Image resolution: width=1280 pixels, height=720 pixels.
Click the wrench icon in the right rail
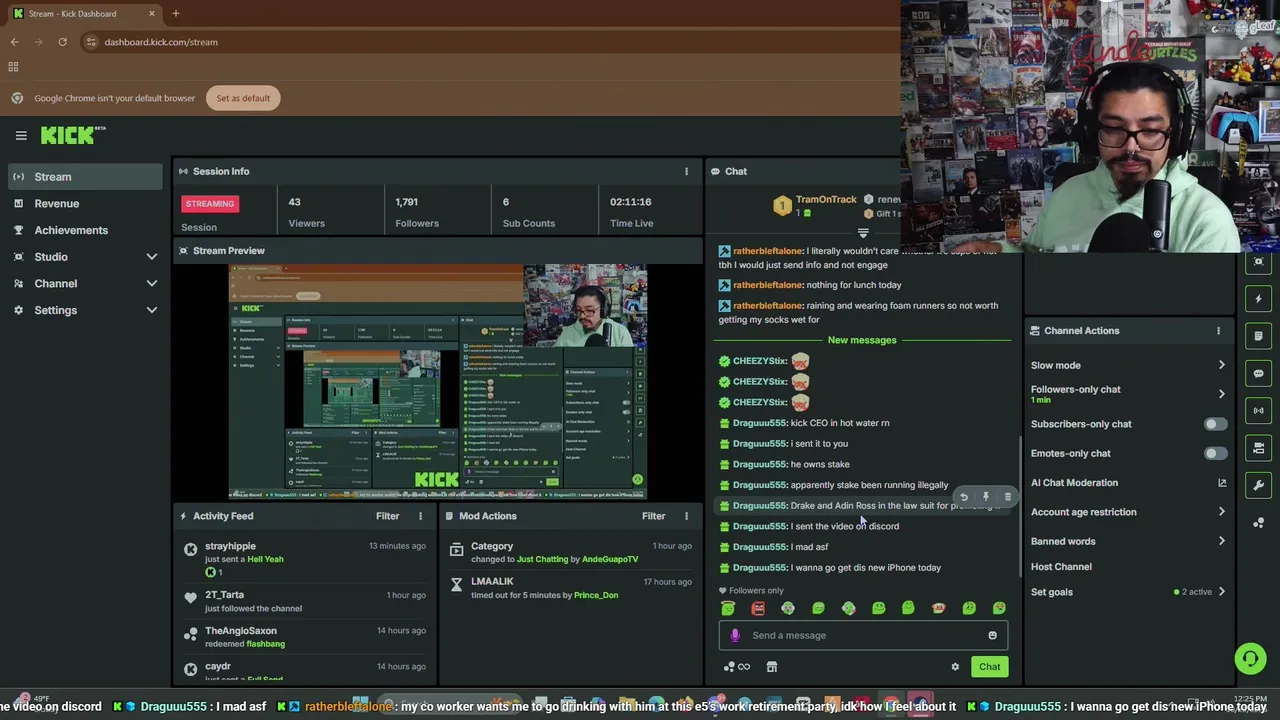1259,485
